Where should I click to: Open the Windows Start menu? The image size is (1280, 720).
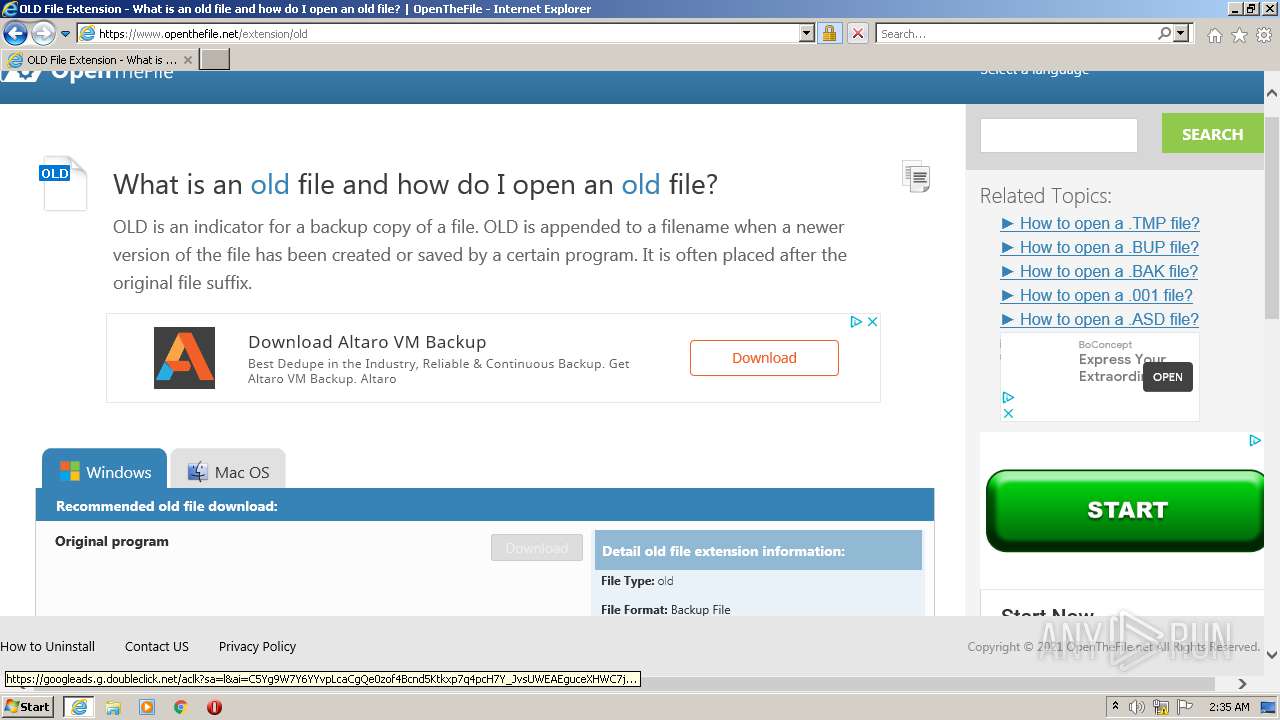(x=28, y=706)
